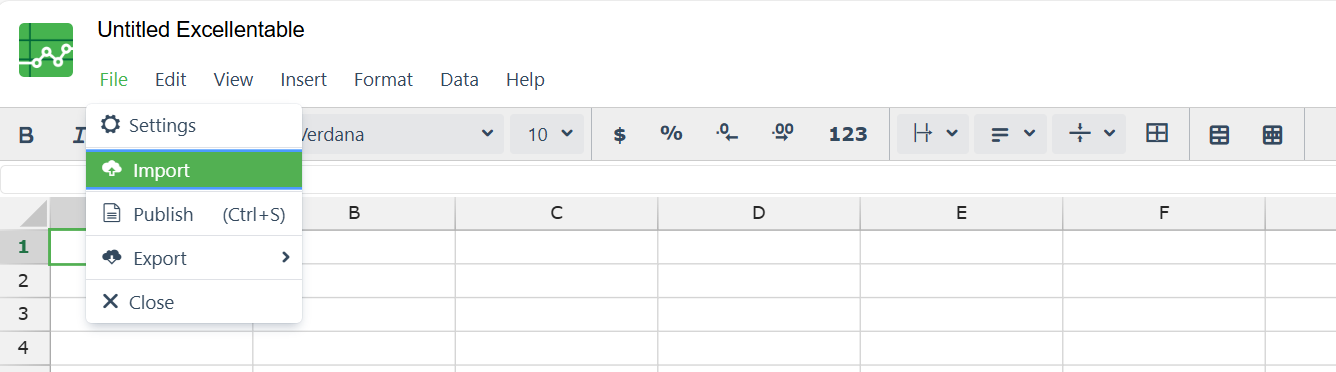Open the text wrapping dropdown
This screenshot has width=1336, height=372.
(x=933, y=134)
